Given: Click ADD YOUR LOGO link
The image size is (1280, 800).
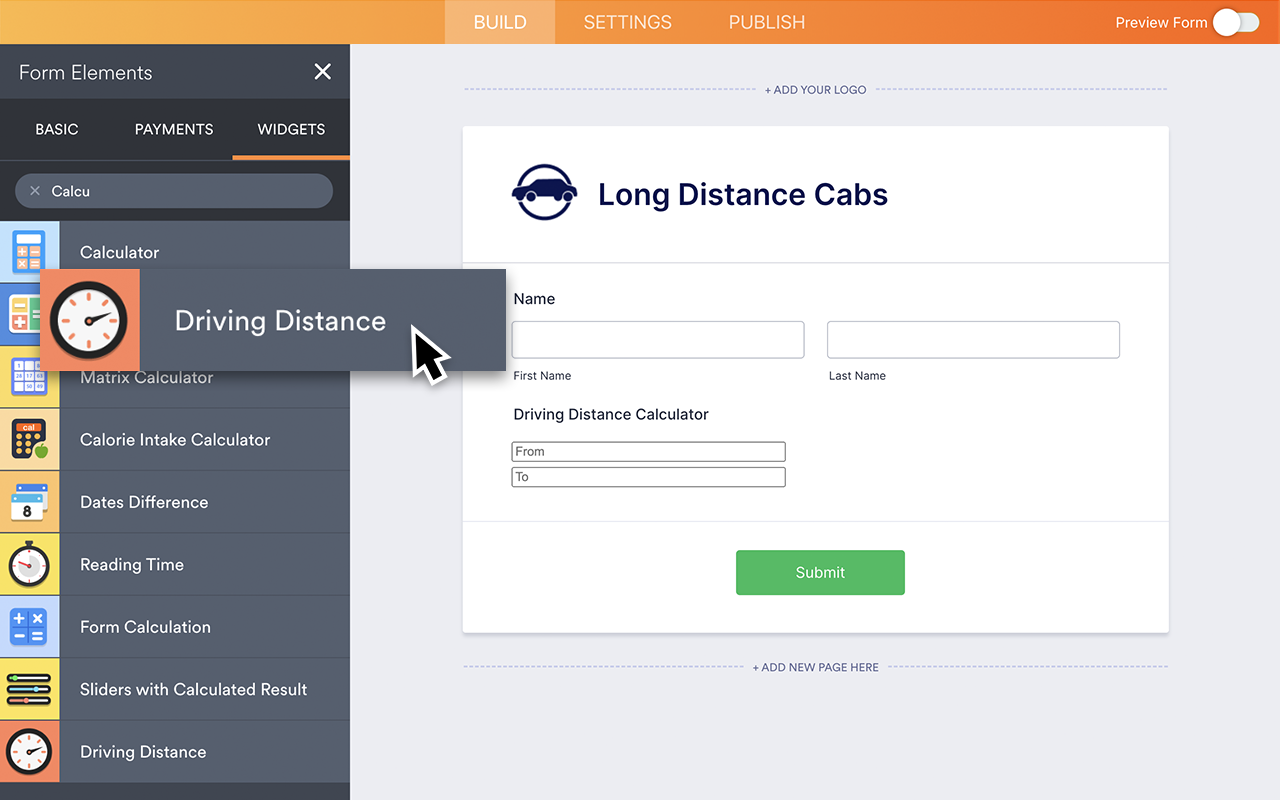Looking at the screenshot, I should pyautogui.click(x=815, y=89).
